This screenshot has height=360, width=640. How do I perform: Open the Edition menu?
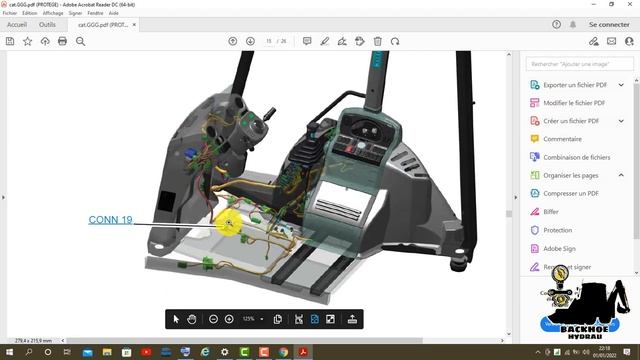click(30, 13)
